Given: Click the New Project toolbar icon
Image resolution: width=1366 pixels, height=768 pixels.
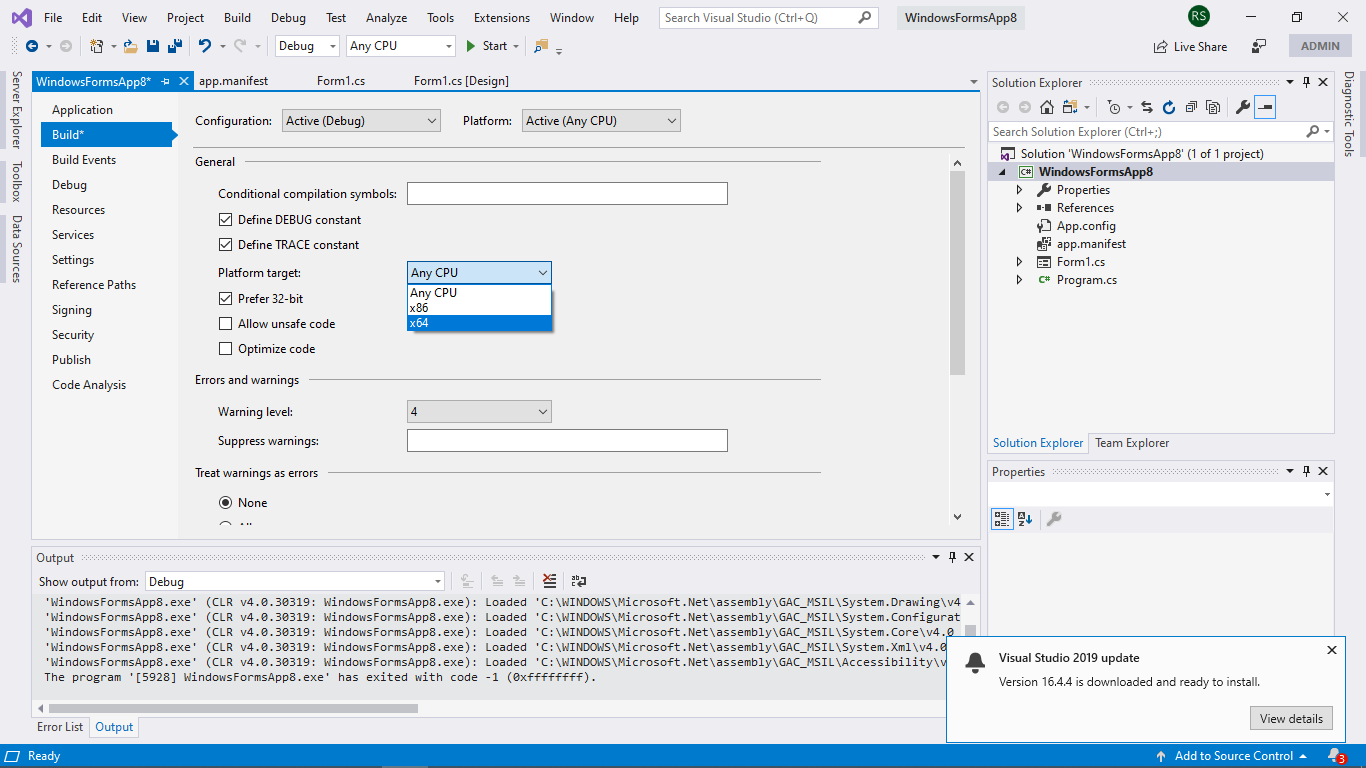Looking at the screenshot, I should coord(97,46).
